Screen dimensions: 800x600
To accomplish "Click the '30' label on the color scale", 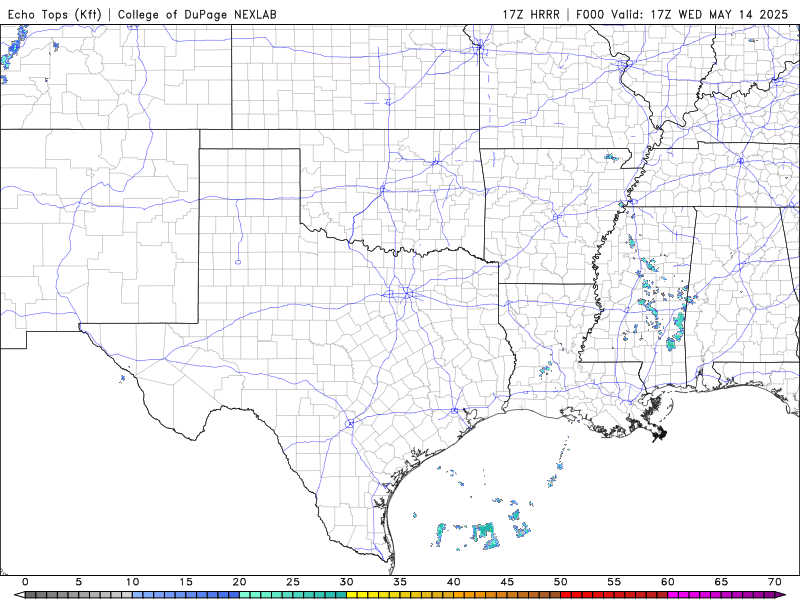I will [346, 582].
